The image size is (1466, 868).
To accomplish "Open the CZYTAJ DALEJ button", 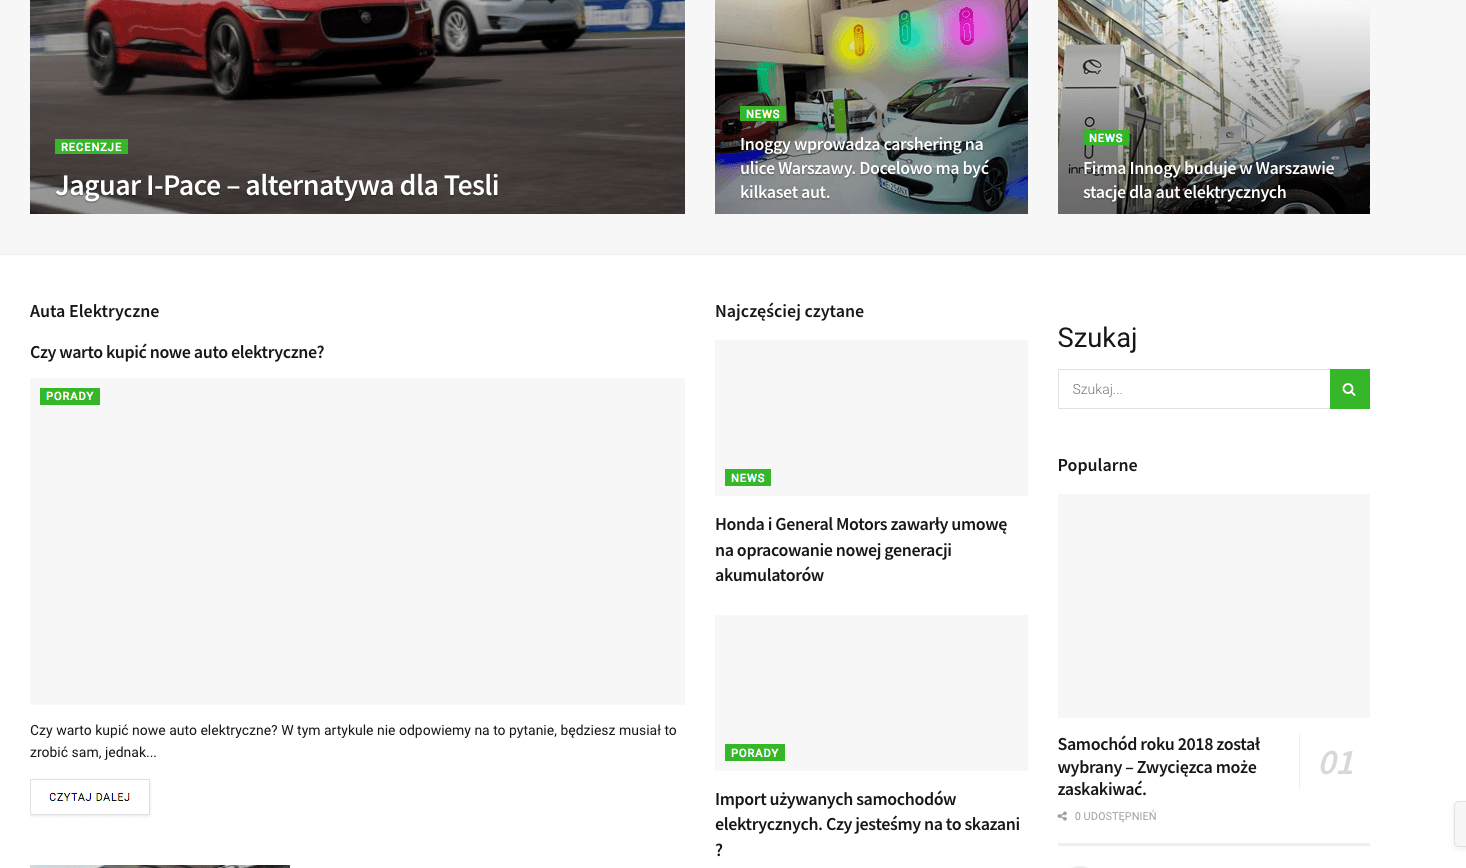I will (x=90, y=797).
